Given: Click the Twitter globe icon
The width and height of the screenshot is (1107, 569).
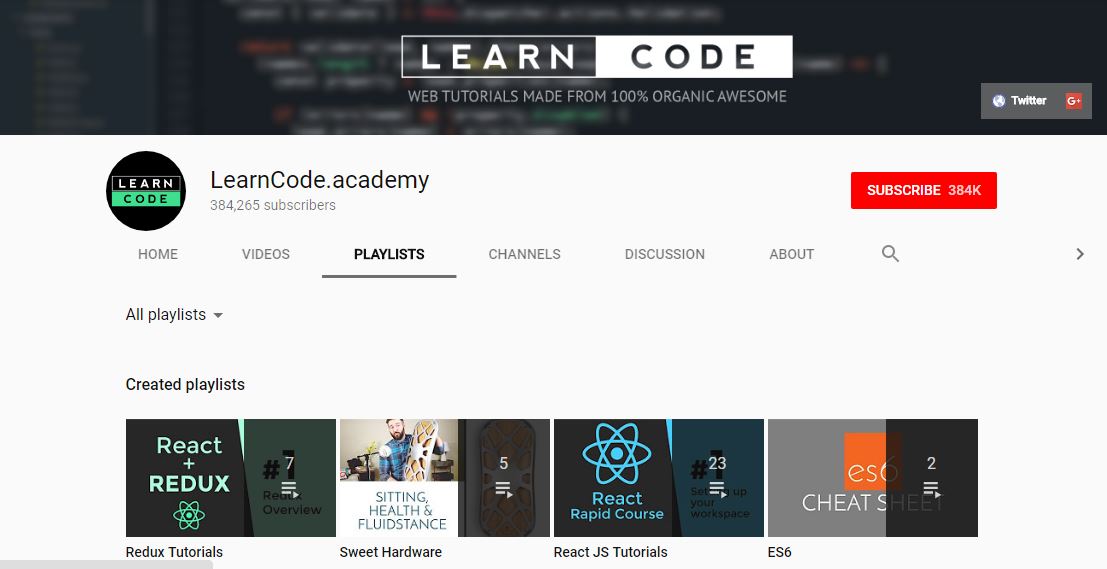Looking at the screenshot, I should (x=998, y=101).
